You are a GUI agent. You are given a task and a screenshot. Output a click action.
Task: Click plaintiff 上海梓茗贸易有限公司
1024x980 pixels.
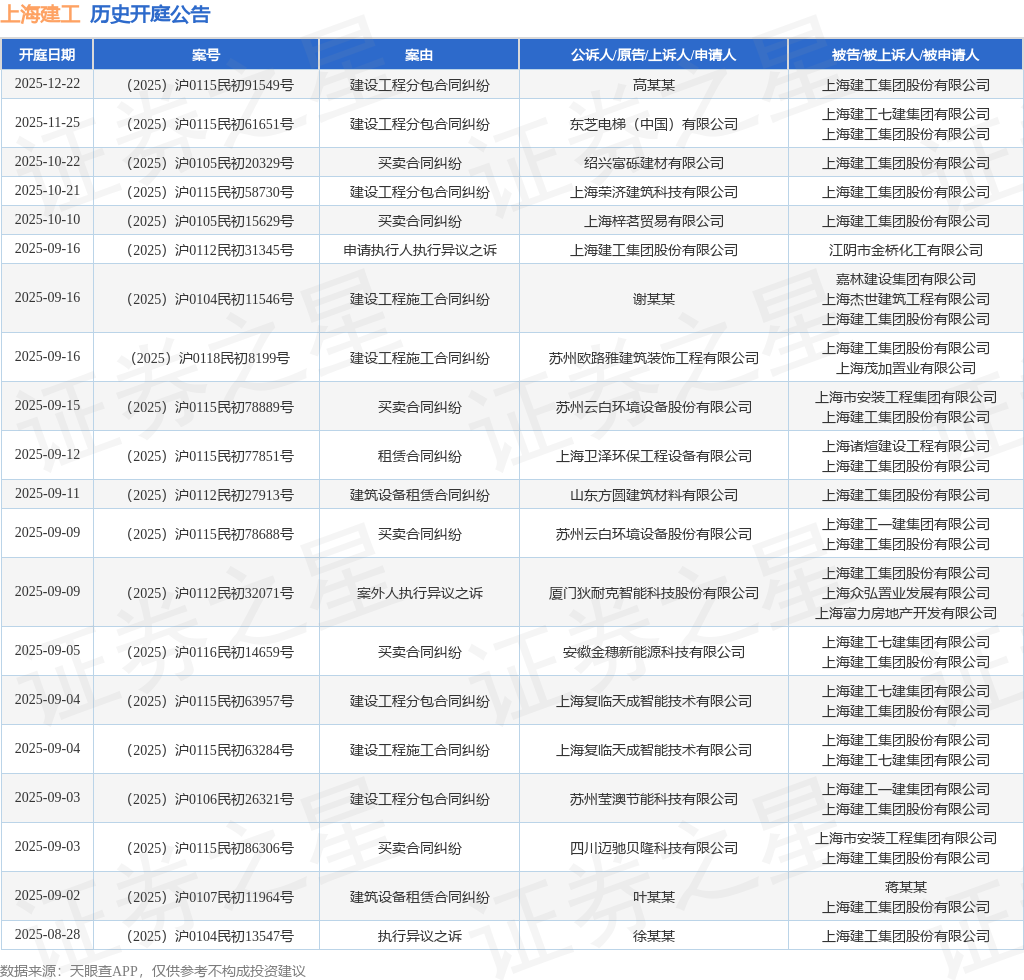tap(654, 221)
